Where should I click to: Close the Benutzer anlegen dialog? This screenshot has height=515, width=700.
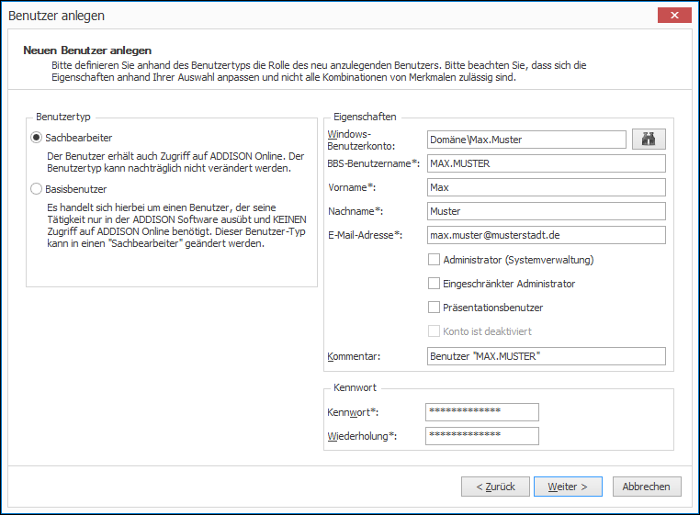point(674,15)
